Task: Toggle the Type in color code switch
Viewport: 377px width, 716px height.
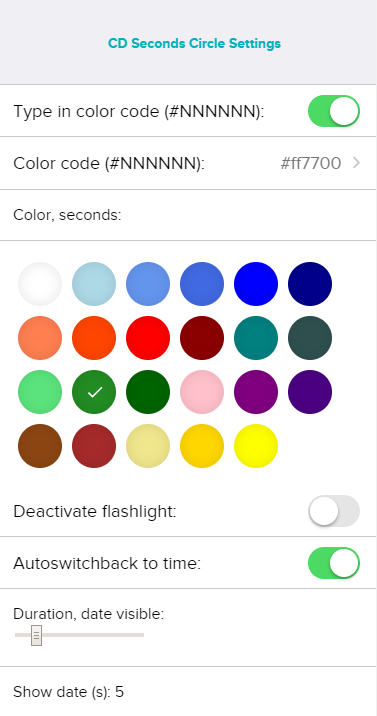Action: pyautogui.click(x=334, y=111)
